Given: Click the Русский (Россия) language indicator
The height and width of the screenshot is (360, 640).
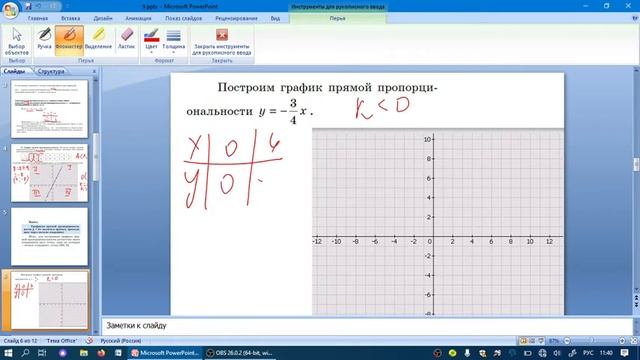Looking at the screenshot, I should 121,340.
